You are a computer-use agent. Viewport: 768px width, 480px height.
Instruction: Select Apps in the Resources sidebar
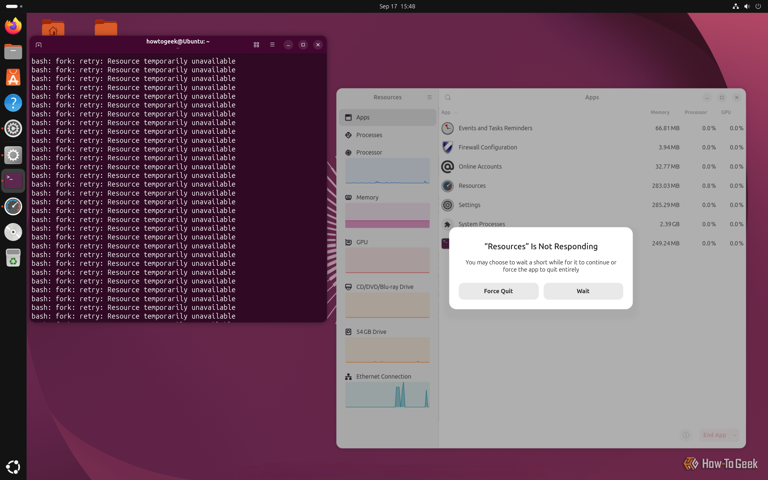387,118
